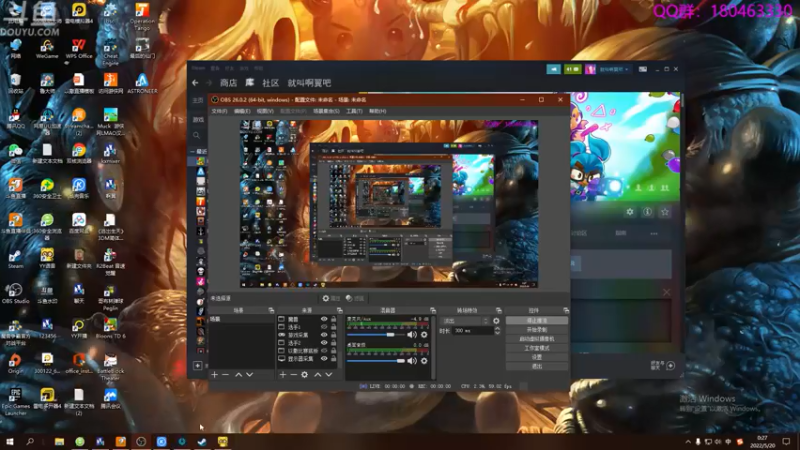
Task: Open Steam announcements megaphone icon
Action: (x=554, y=69)
